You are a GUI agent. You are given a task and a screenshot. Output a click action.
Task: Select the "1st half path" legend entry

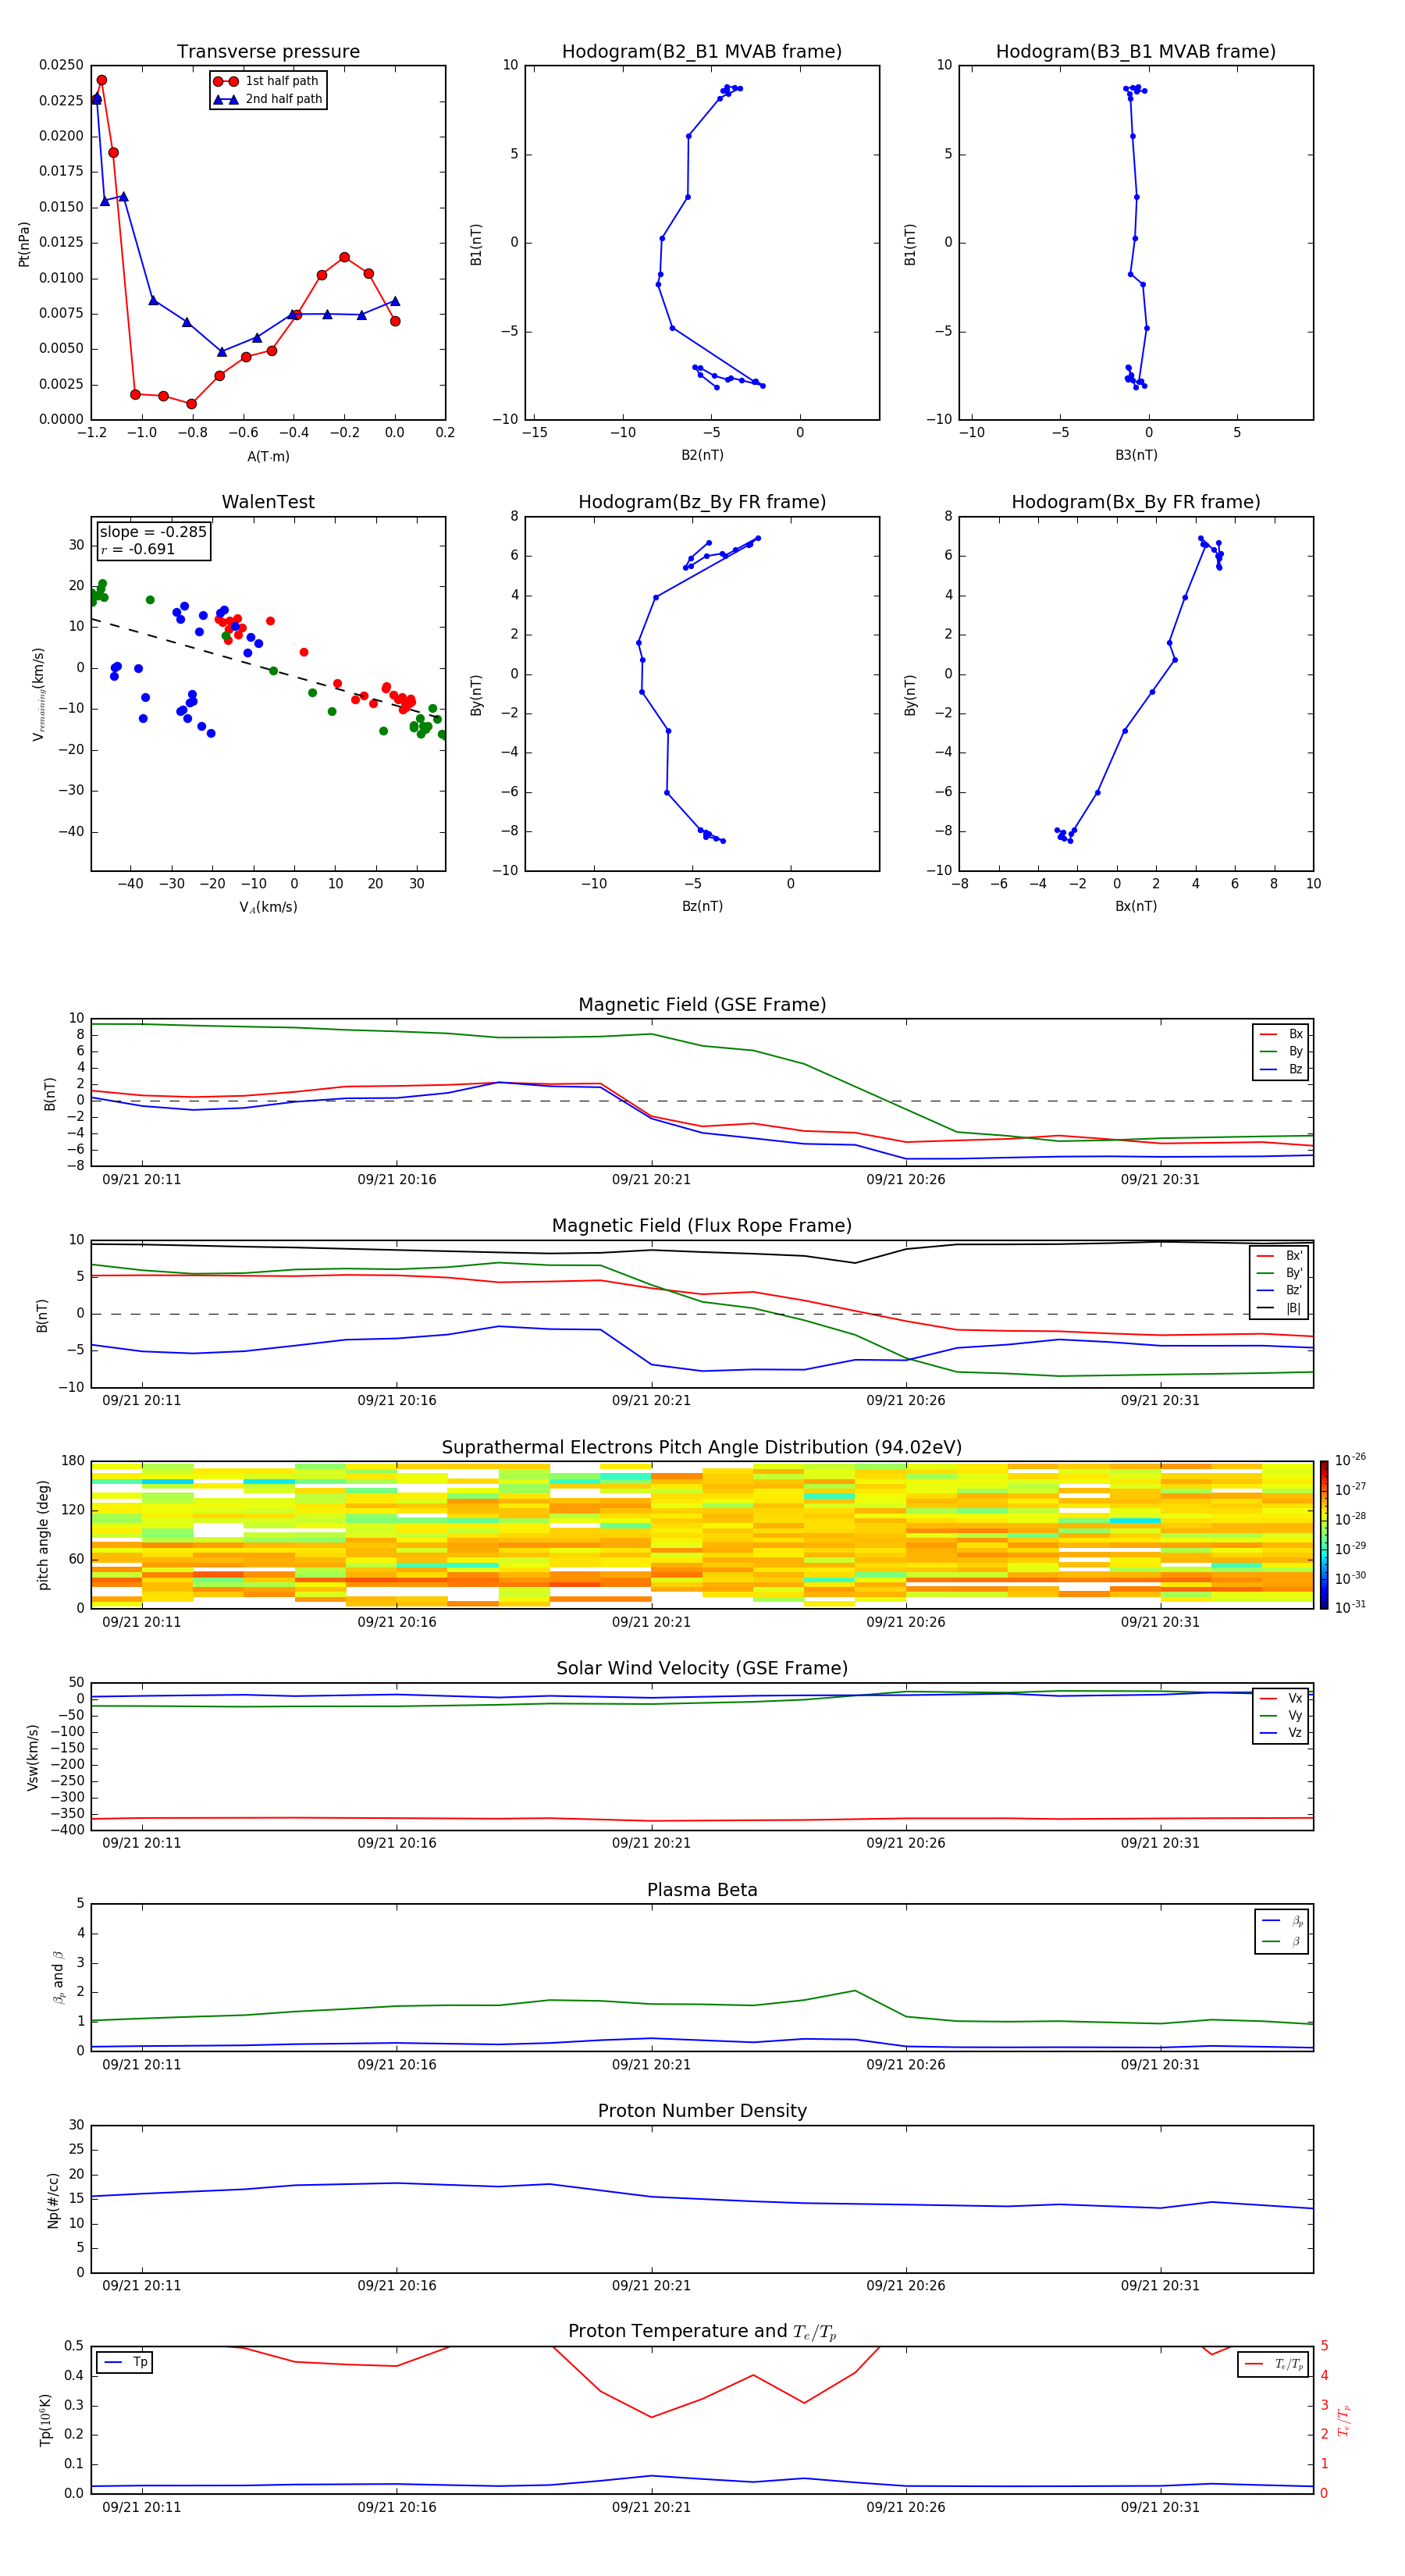(266, 81)
